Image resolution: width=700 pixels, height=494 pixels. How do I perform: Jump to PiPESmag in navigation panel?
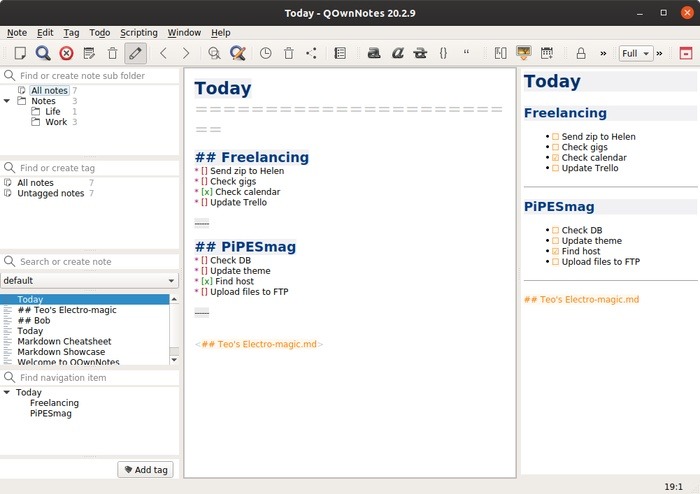click(50, 413)
